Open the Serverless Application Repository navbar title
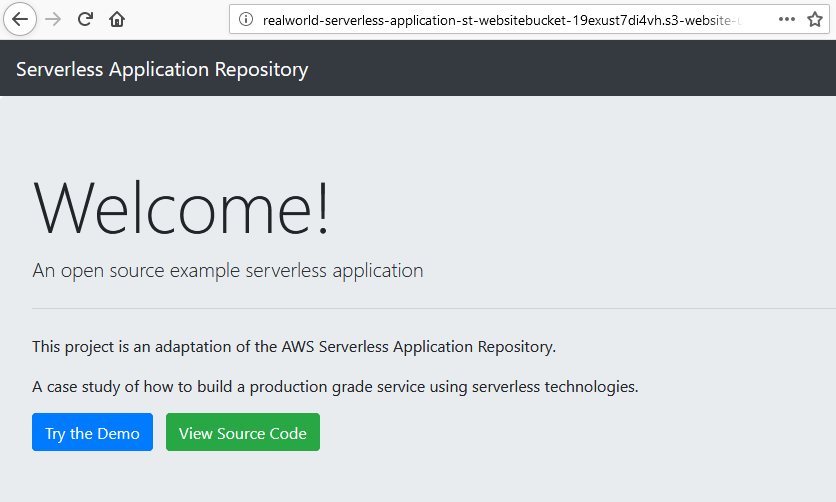The height and width of the screenshot is (502, 836). pyautogui.click(x=162, y=69)
